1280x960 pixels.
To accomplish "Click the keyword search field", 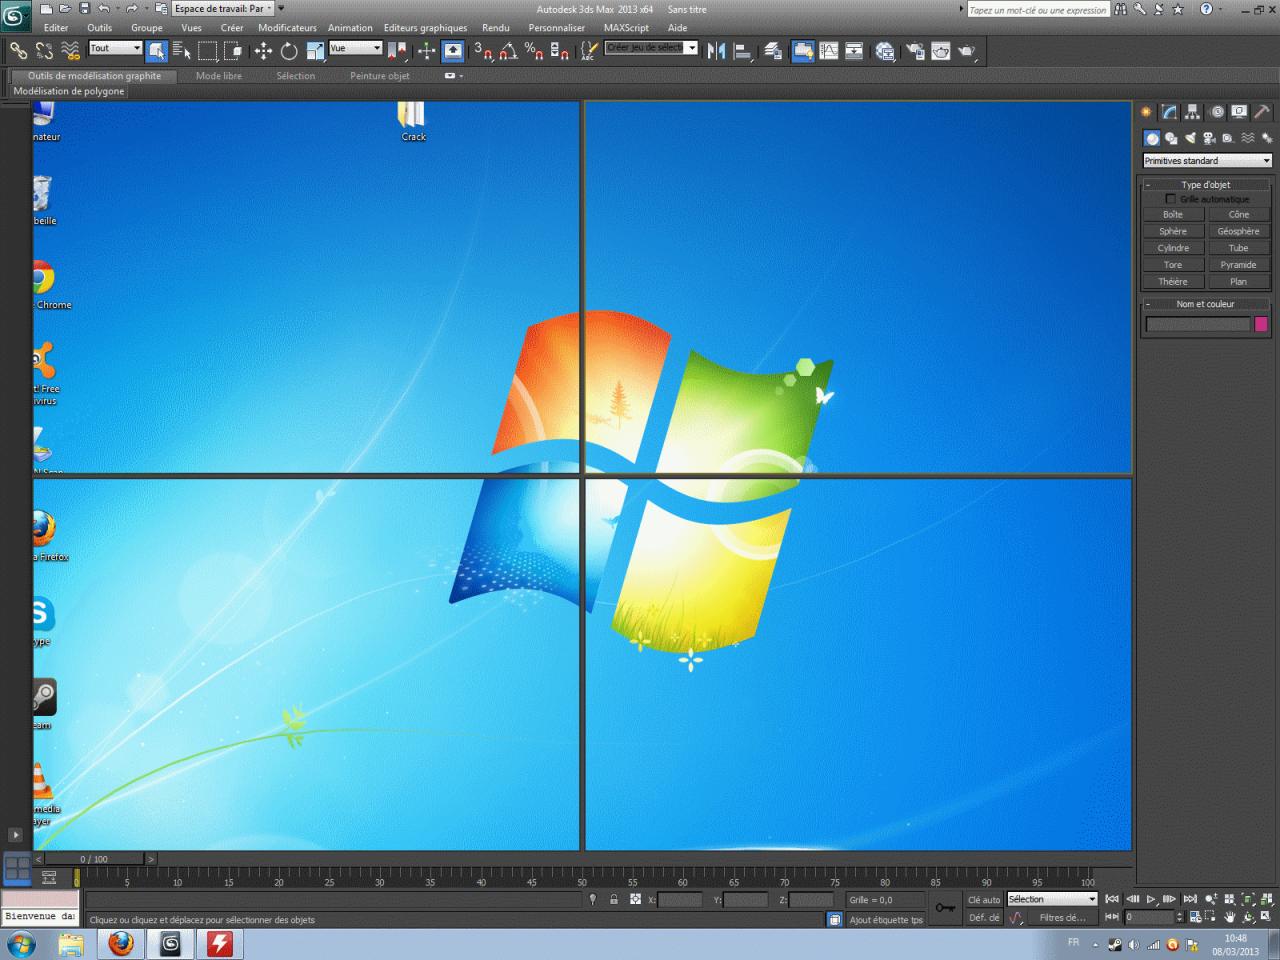I will click(x=1038, y=10).
